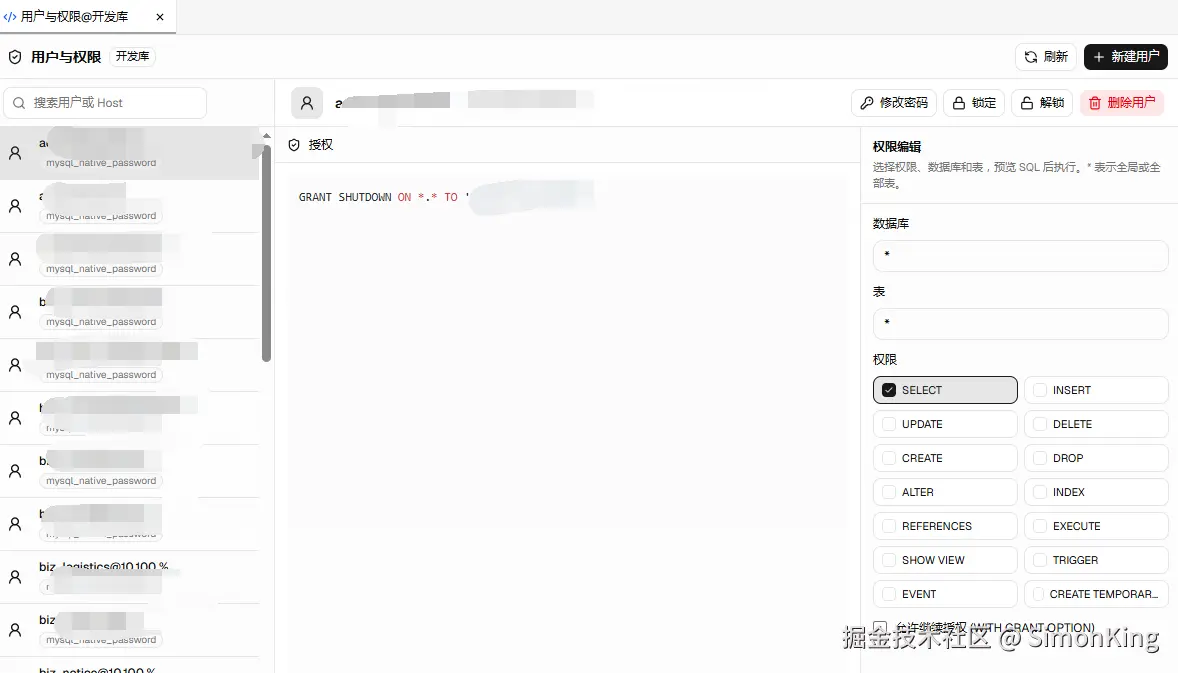Check the INSERT privilege
The image size is (1178, 673).
1096,390
